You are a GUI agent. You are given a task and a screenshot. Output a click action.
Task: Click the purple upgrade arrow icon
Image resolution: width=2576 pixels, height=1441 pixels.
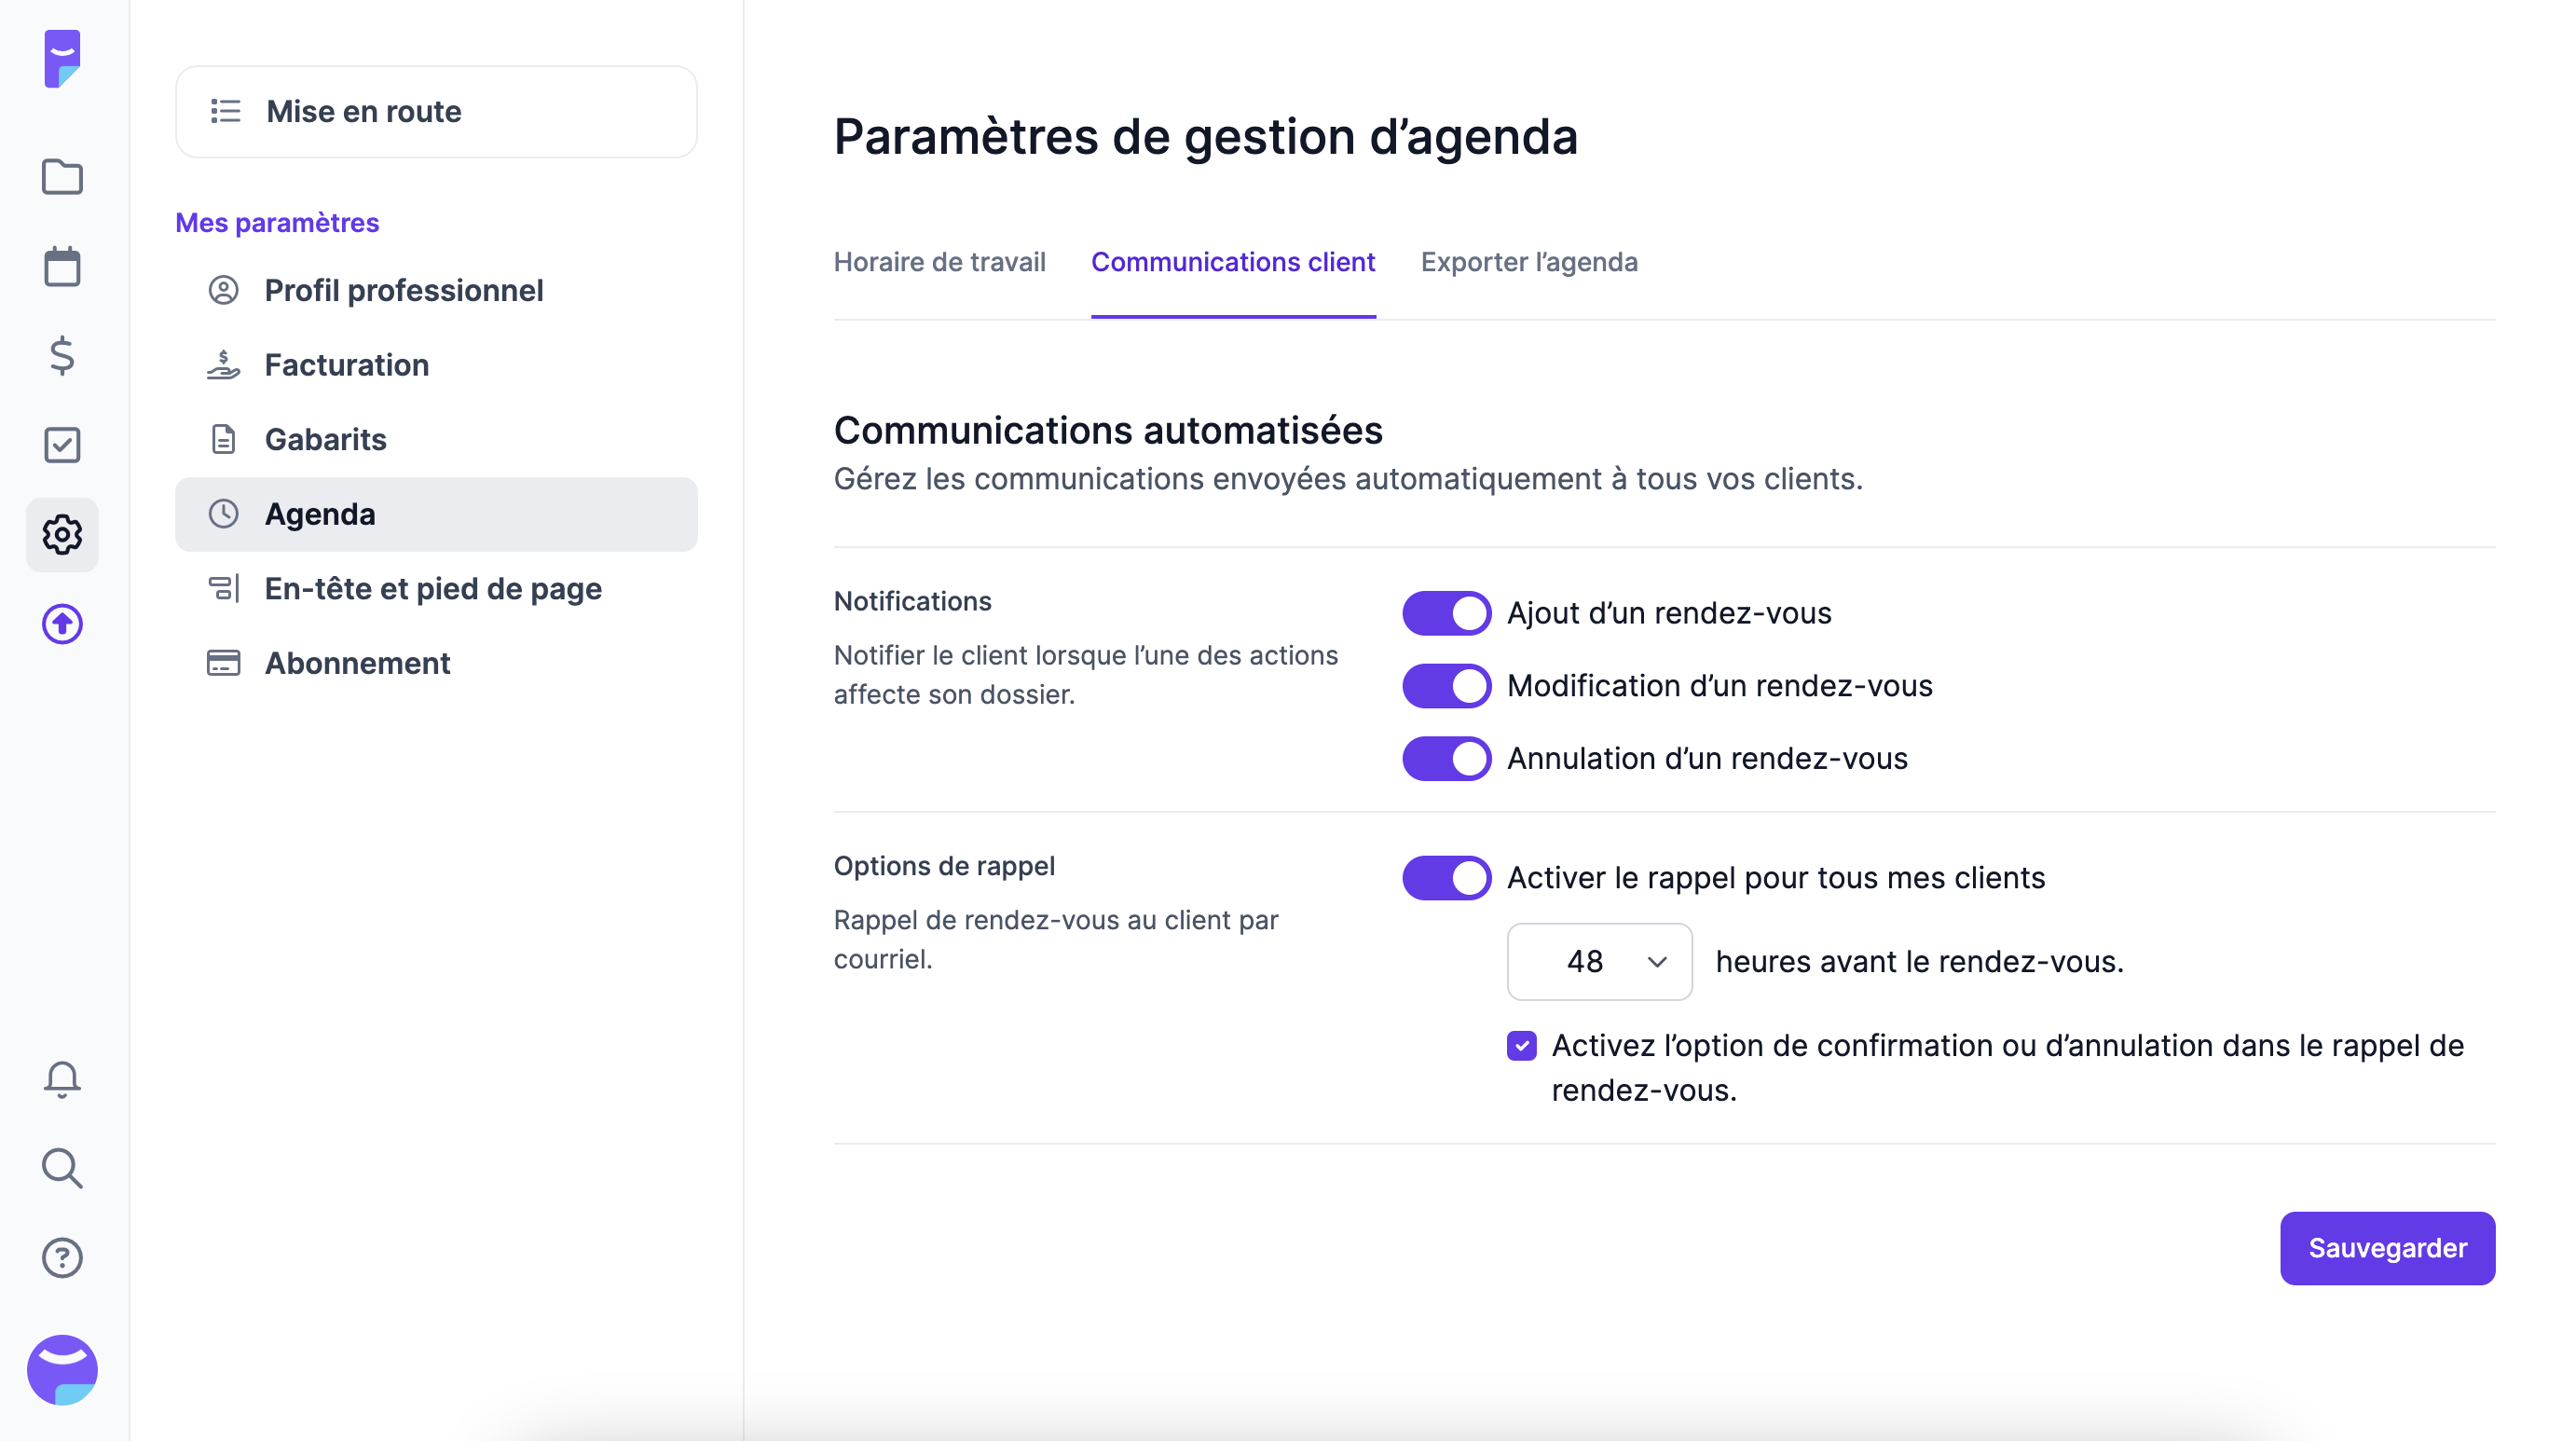pos(62,624)
